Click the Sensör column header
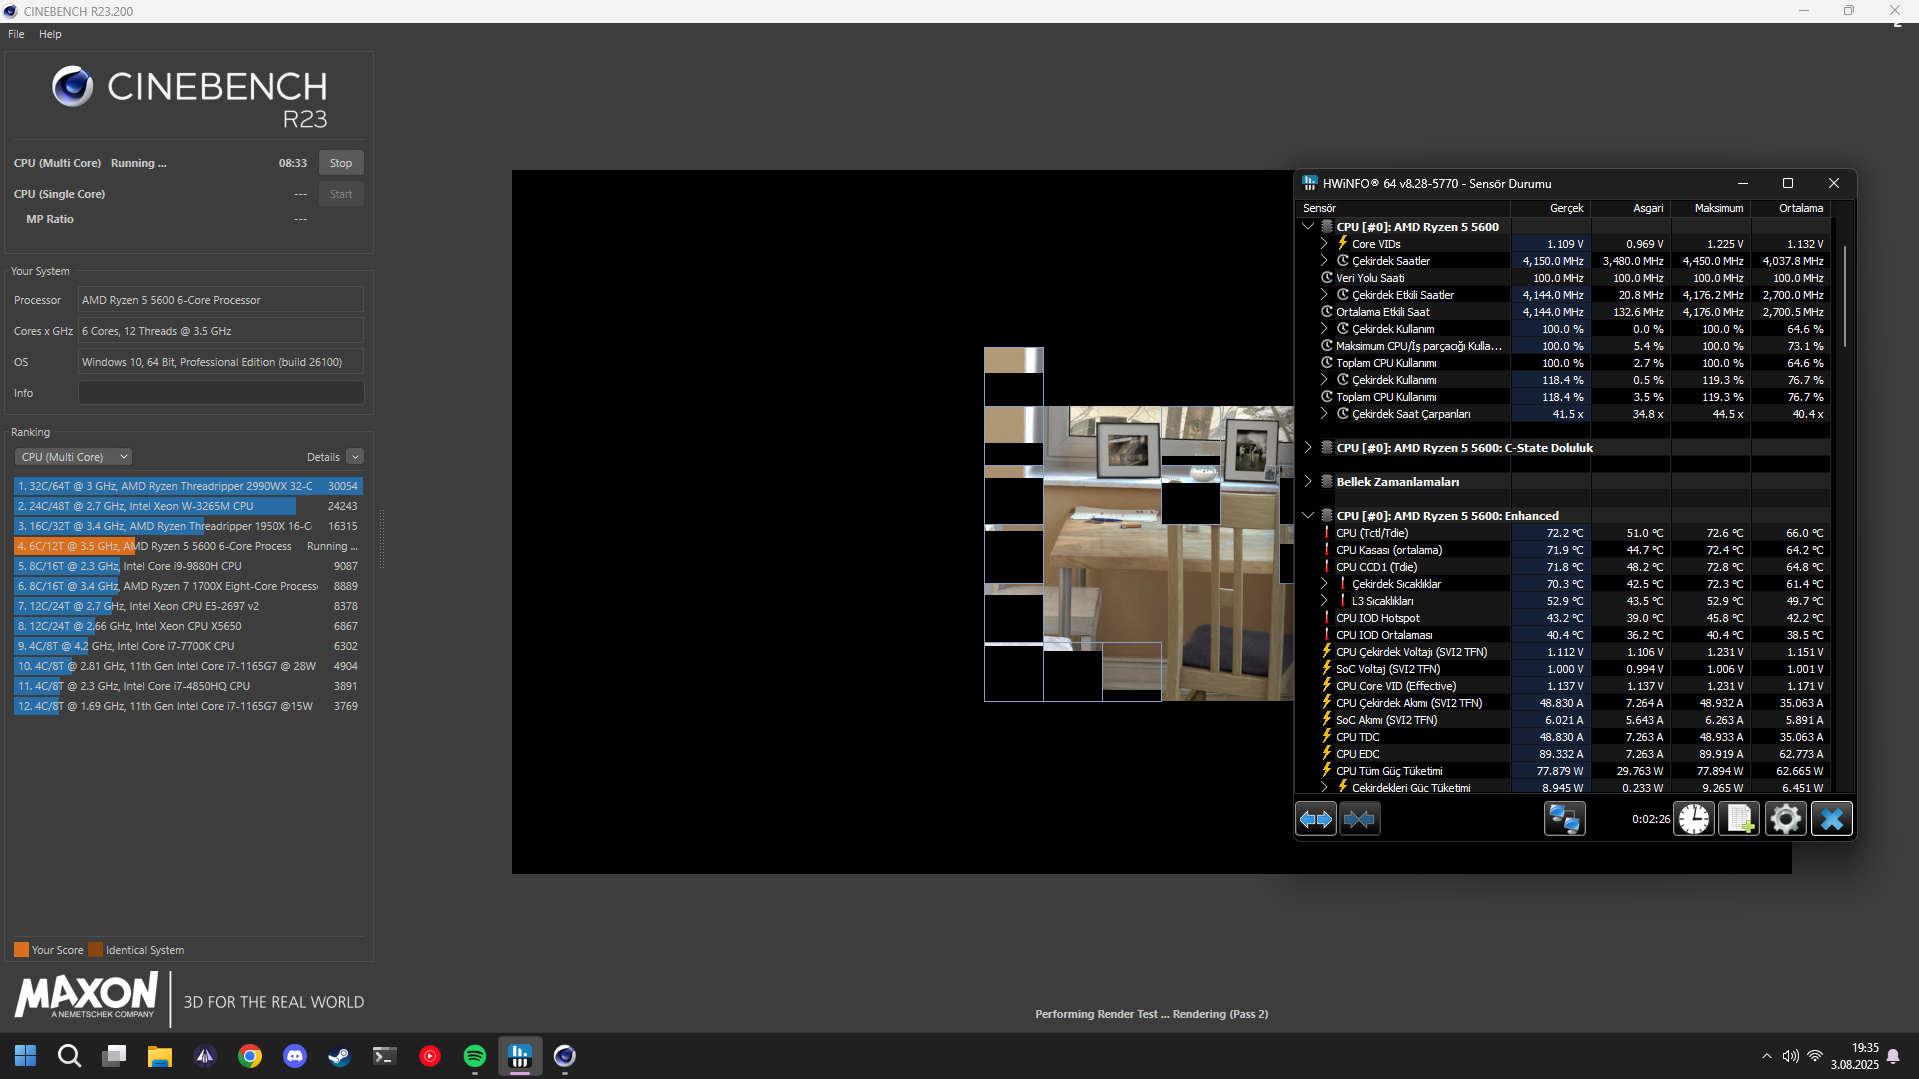The width and height of the screenshot is (1919, 1079). [1403, 208]
